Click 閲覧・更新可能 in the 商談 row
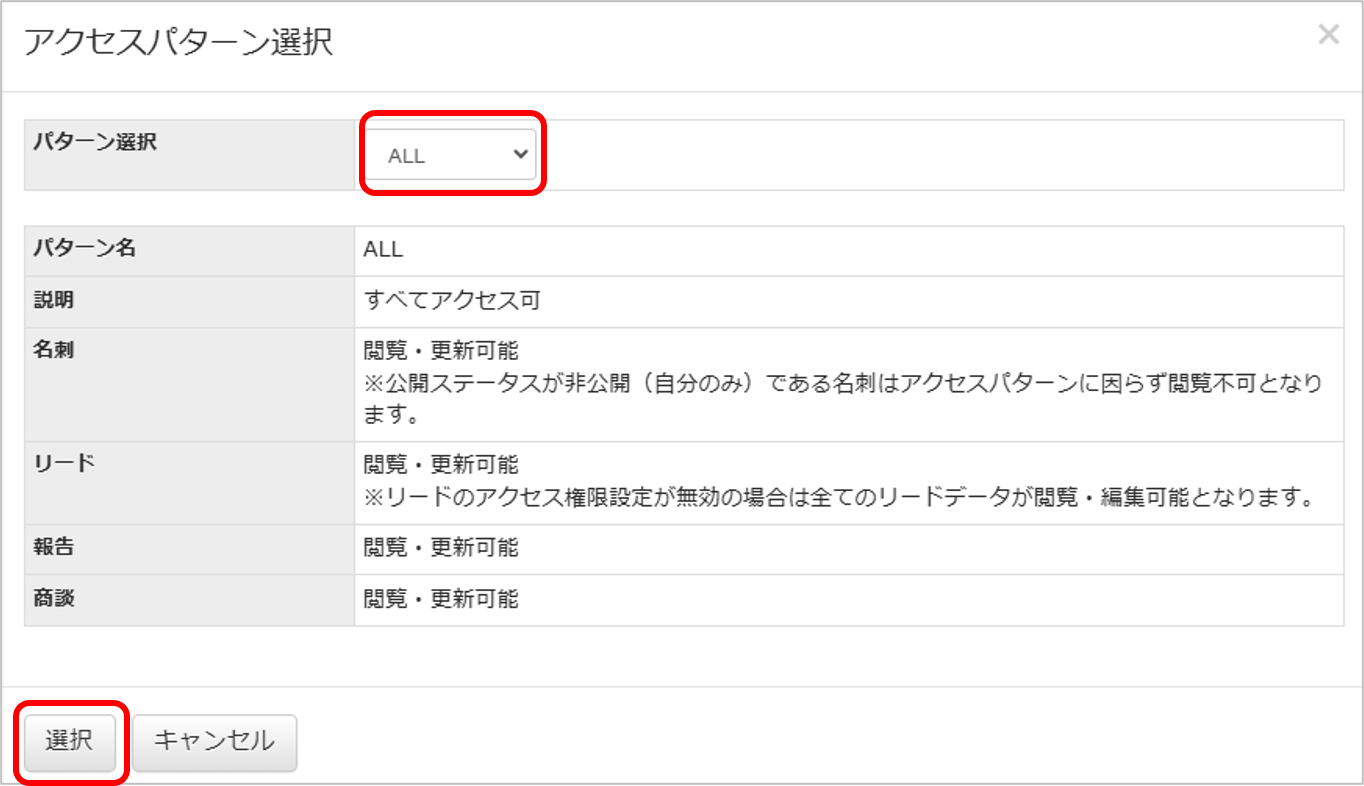Image resolution: width=1364 pixels, height=786 pixels. 441,599
